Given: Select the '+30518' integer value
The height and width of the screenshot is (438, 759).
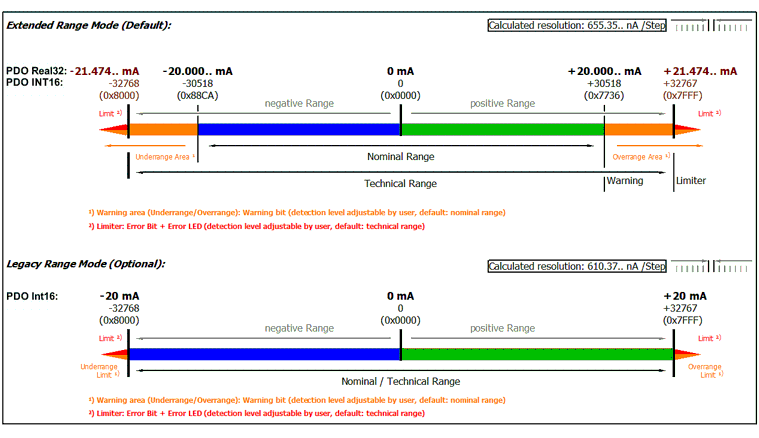Looking at the screenshot, I should 604,83.
